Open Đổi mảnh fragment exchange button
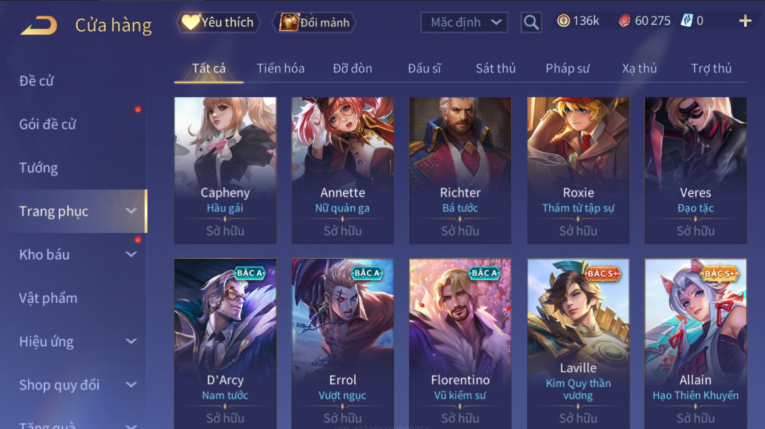The width and height of the screenshot is (765, 429). [x=314, y=22]
